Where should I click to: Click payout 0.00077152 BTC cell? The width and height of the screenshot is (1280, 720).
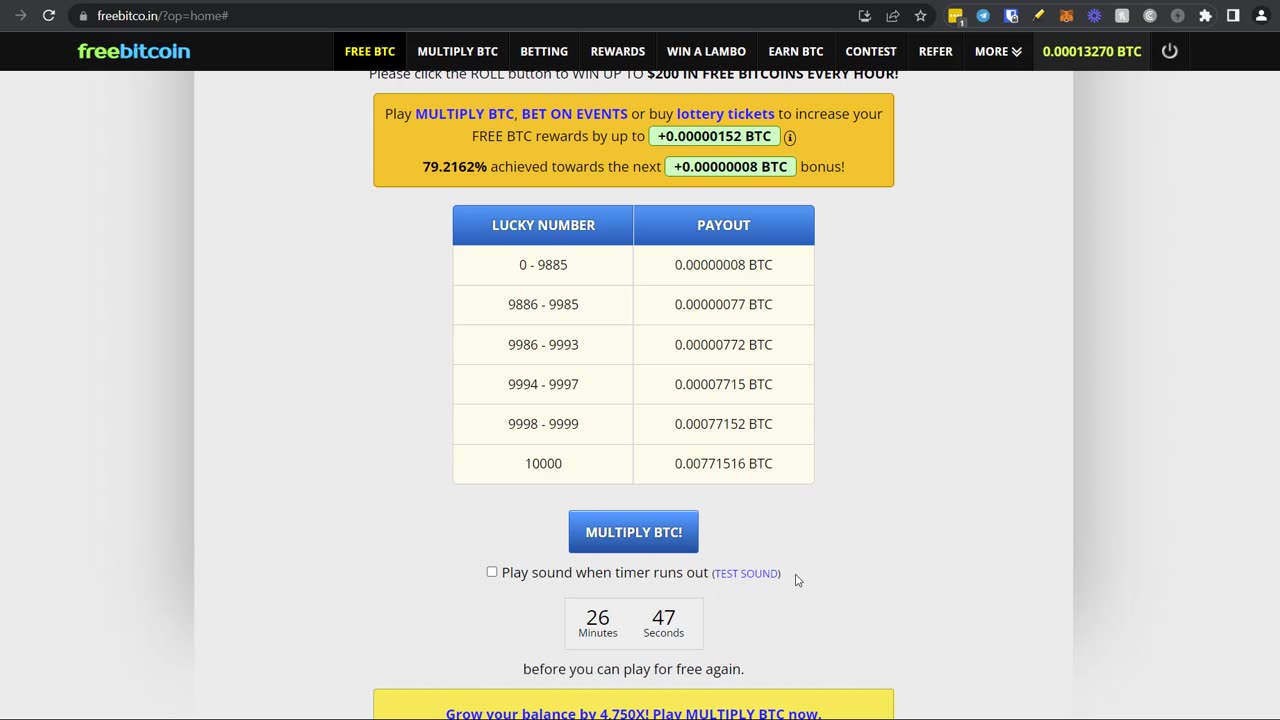point(724,424)
